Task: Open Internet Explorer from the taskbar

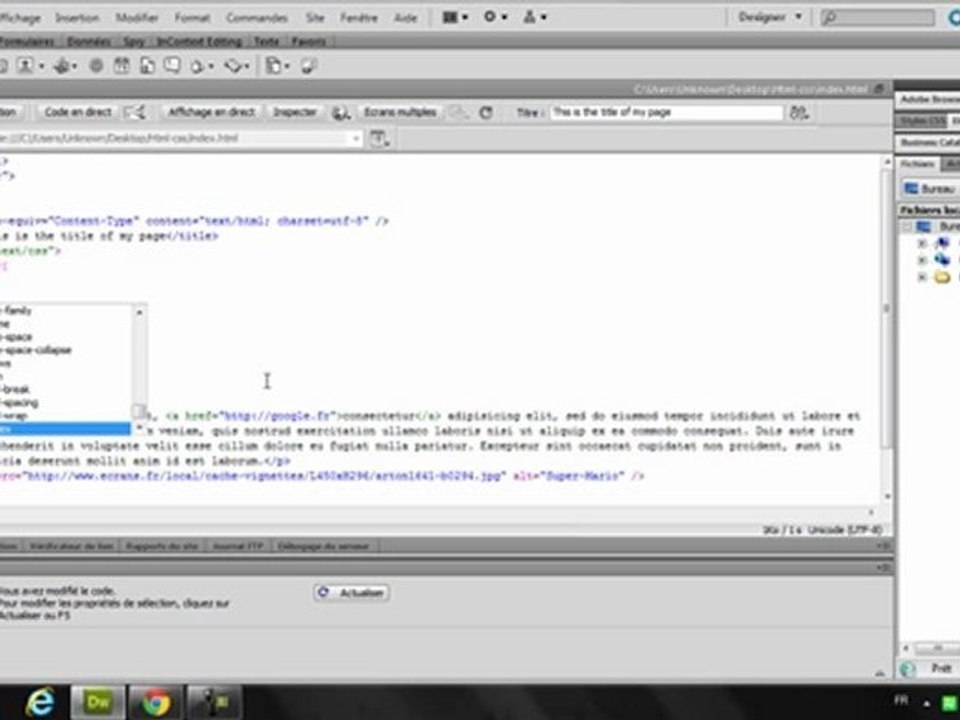Action: pyautogui.click(x=40, y=702)
